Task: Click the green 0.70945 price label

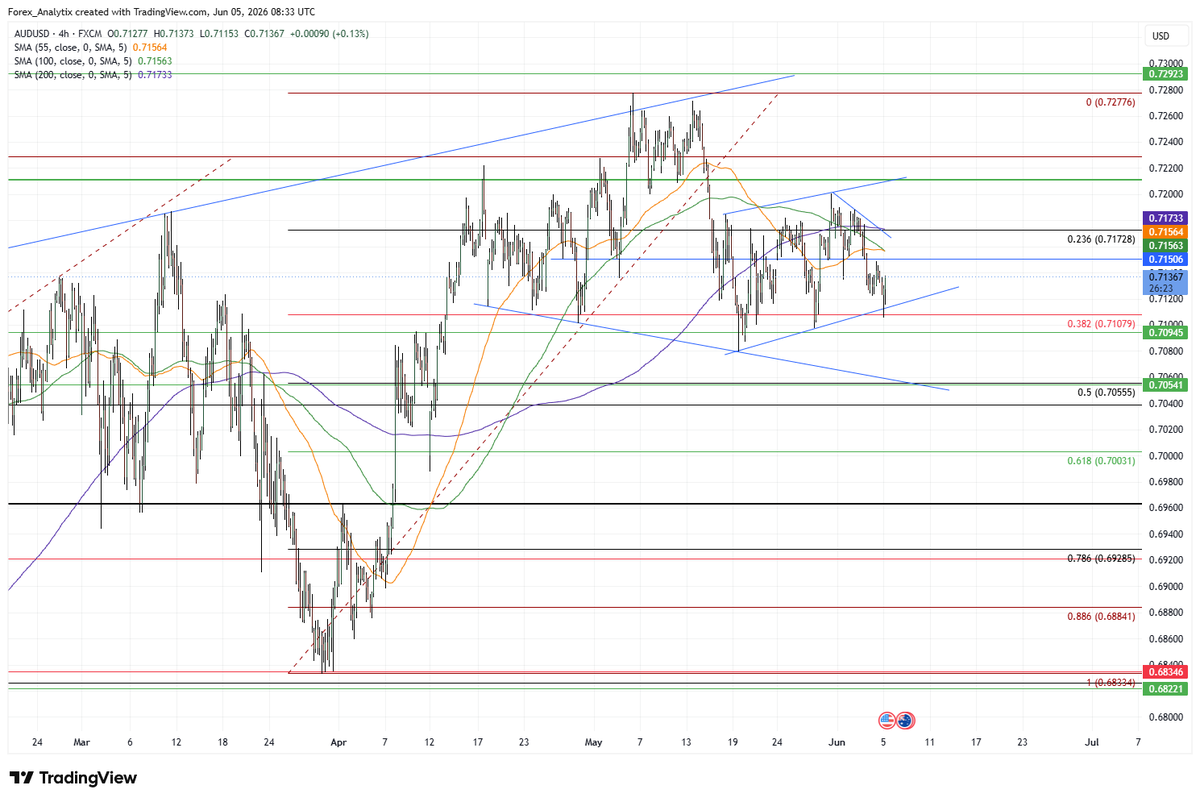Action: 1165,332
